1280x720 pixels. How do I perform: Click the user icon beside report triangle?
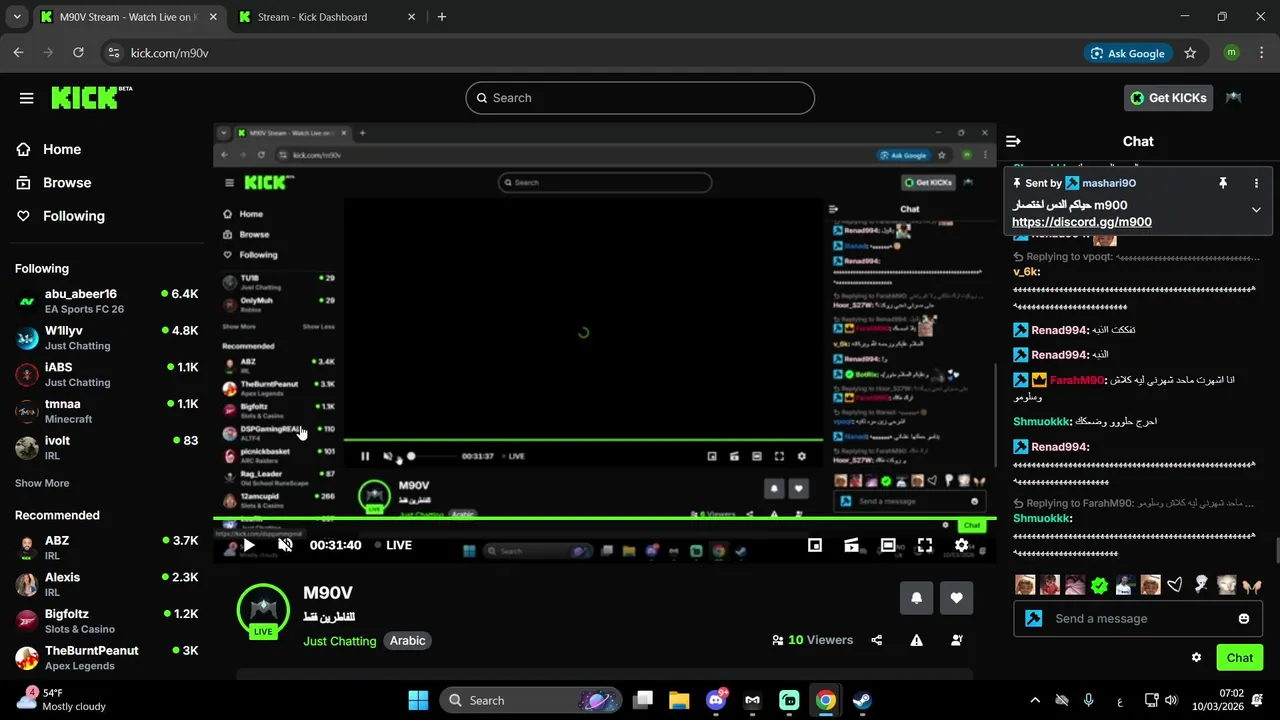point(956,640)
